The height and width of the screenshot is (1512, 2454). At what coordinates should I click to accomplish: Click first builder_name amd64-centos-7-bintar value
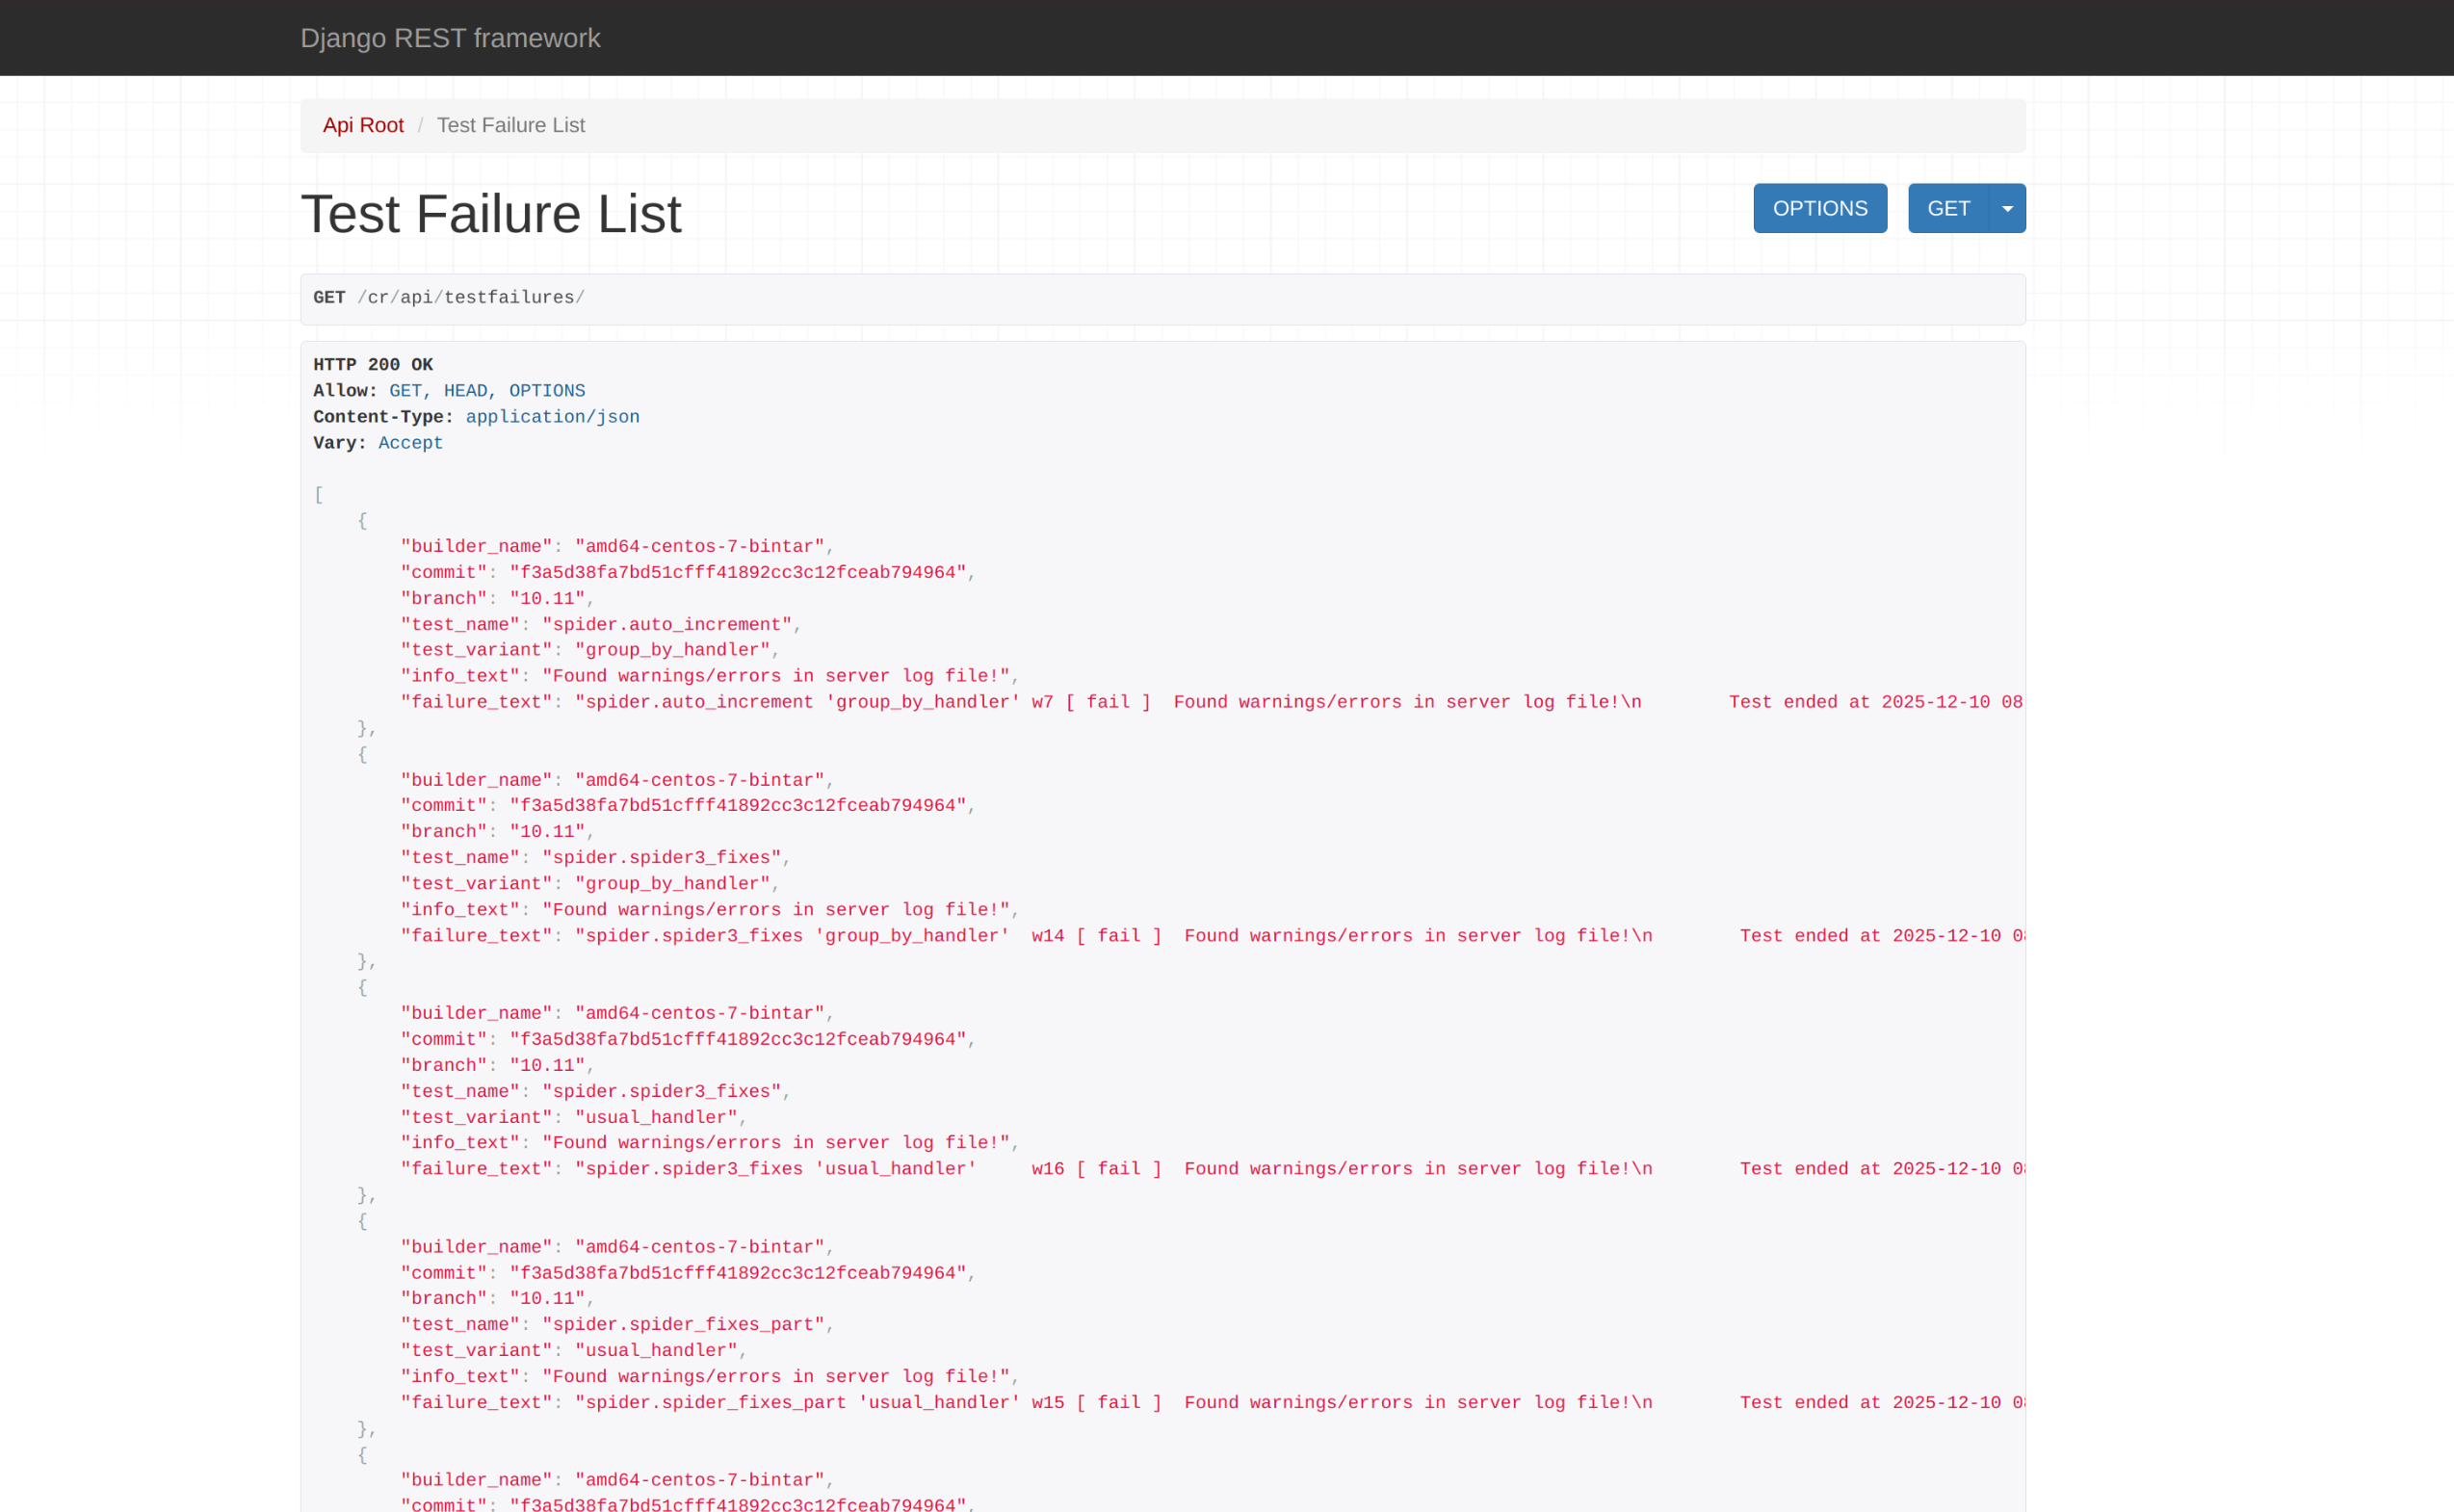699,547
